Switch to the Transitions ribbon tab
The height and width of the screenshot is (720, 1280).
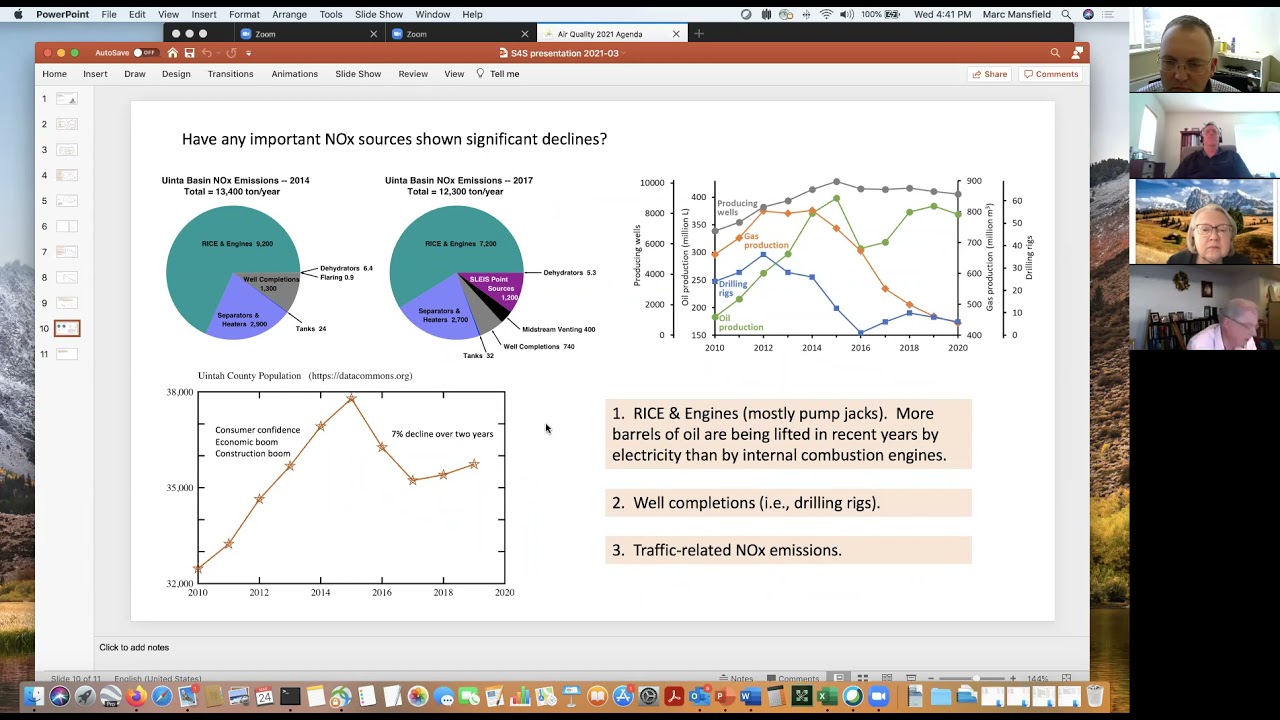(230, 74)
